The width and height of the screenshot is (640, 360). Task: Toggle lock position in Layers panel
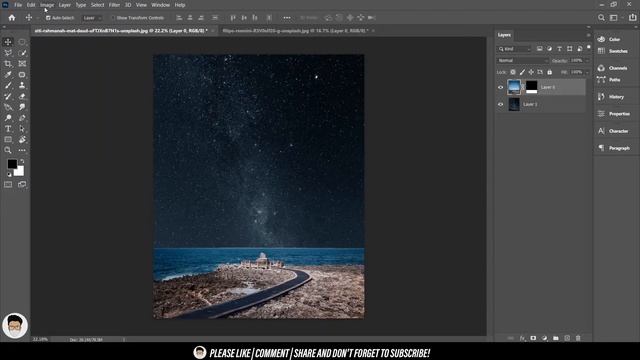[x=531, y=72]
